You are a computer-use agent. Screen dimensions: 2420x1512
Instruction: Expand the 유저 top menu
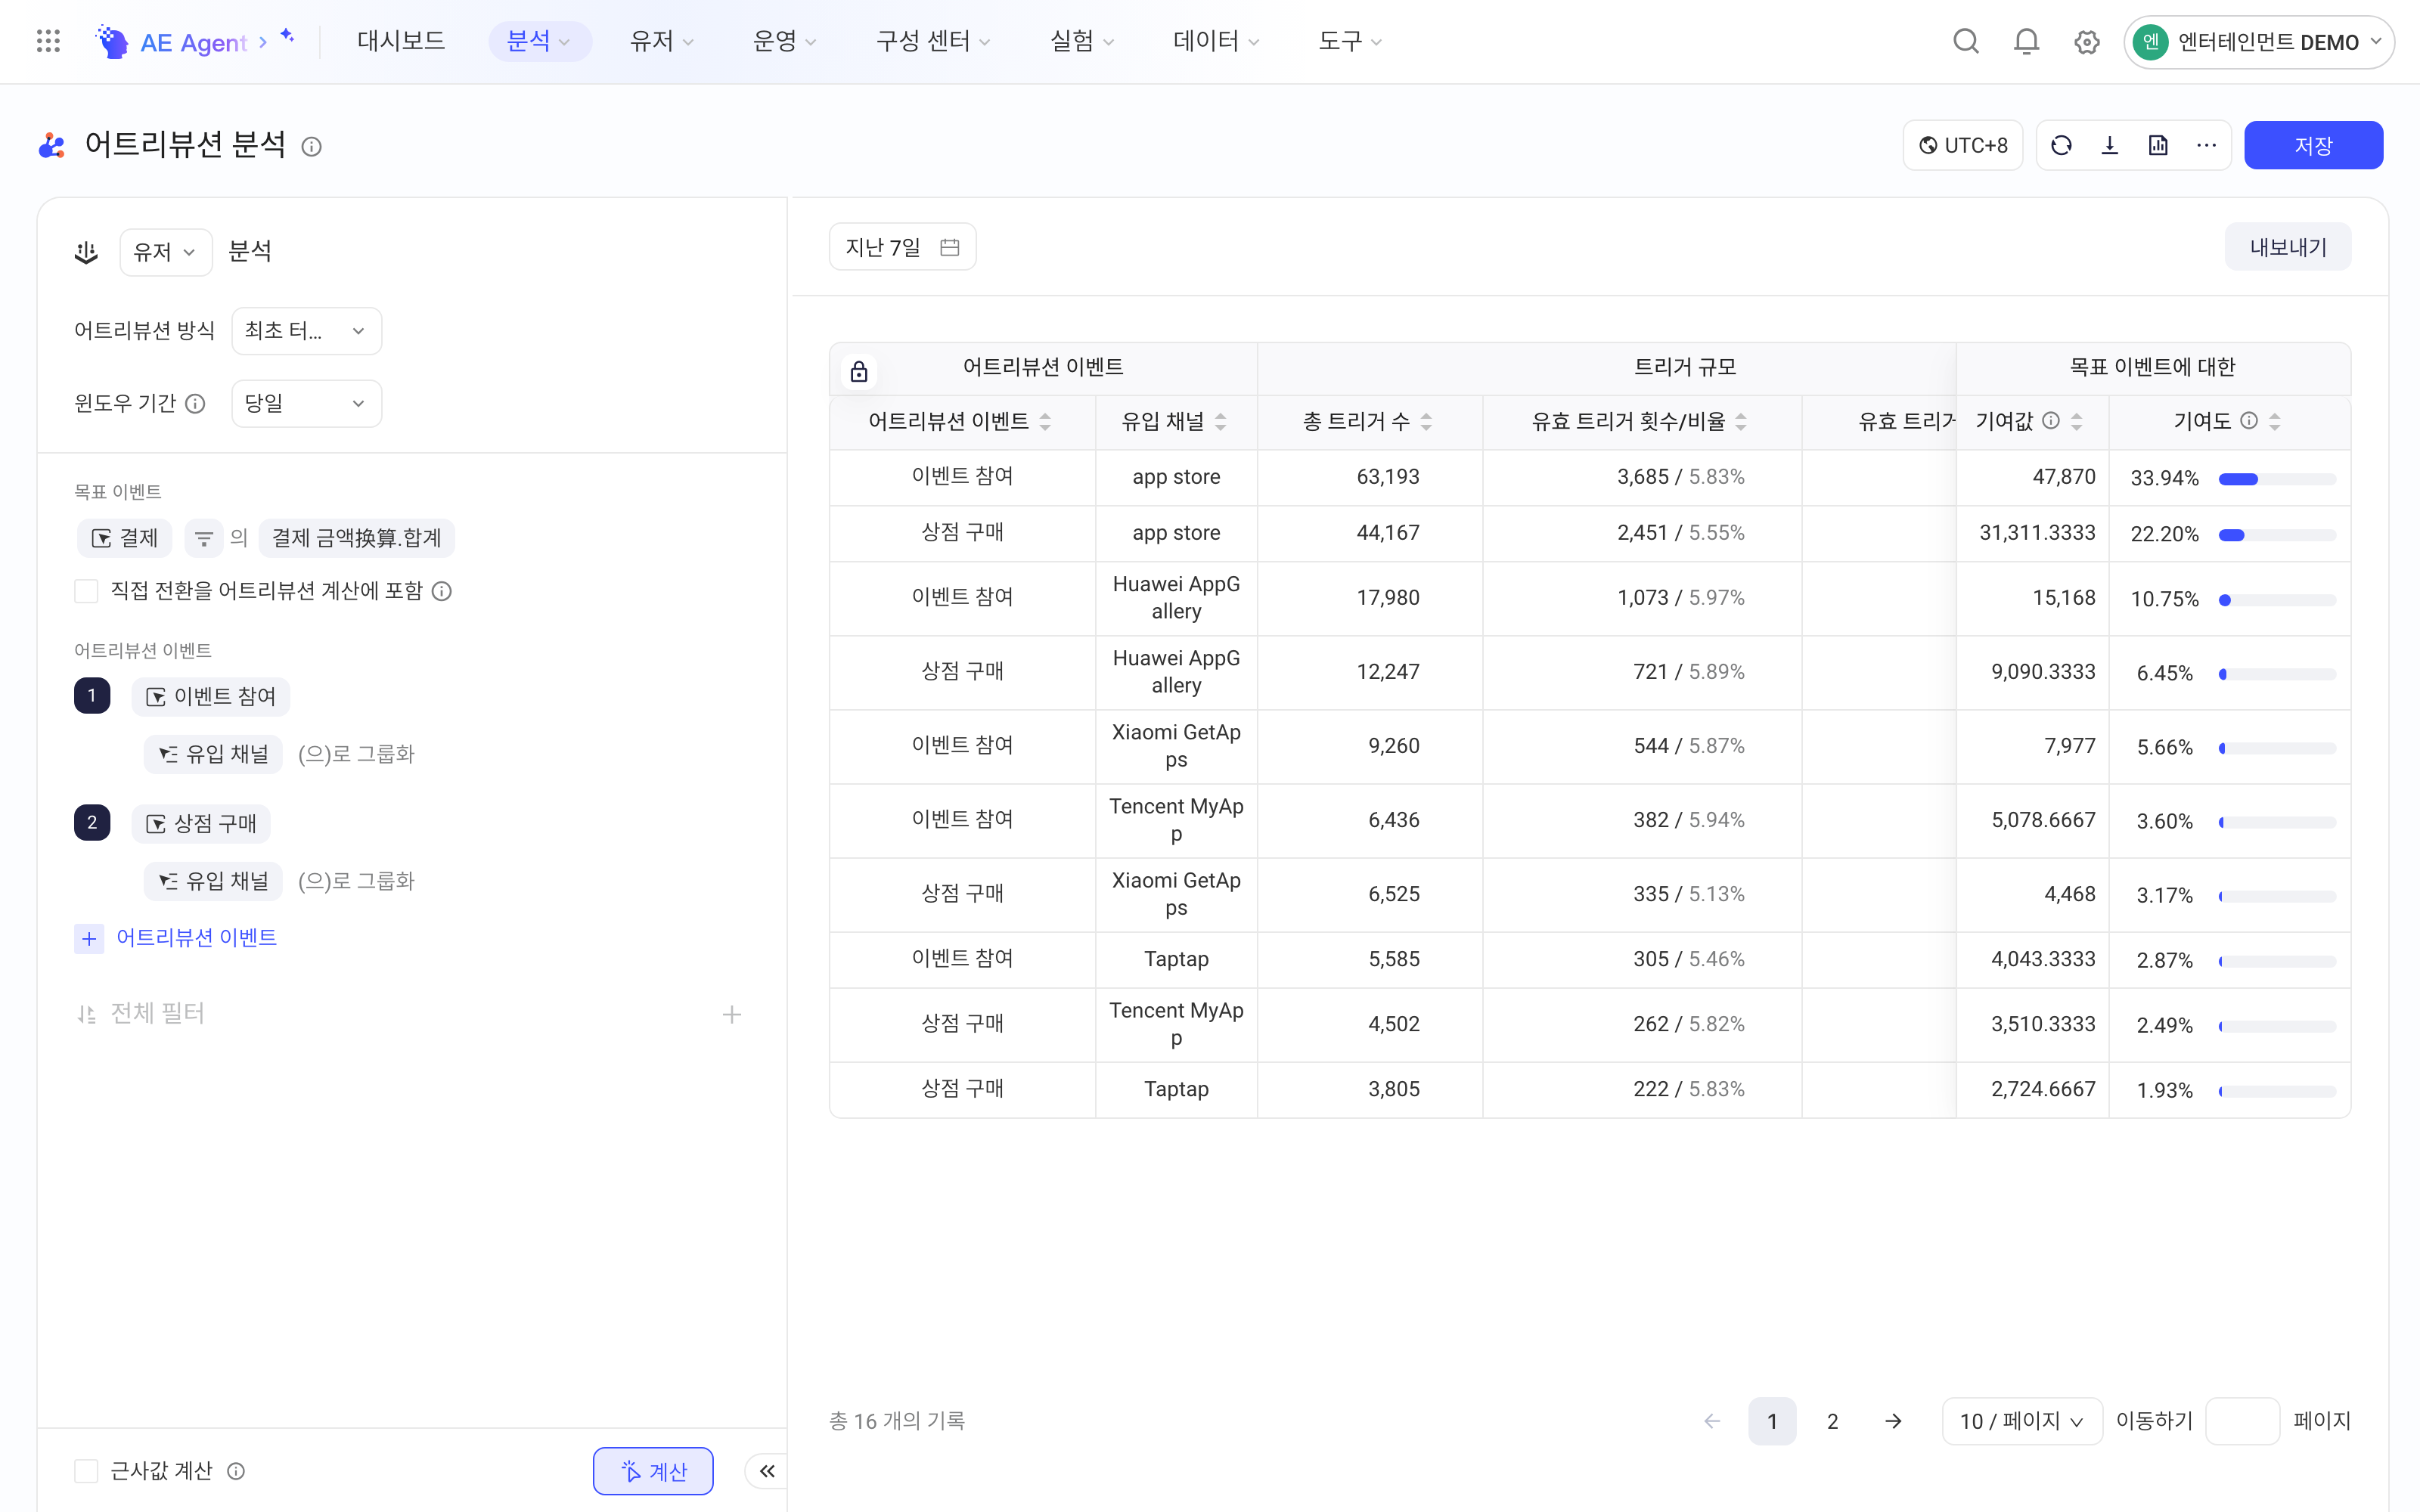(661, 41)
